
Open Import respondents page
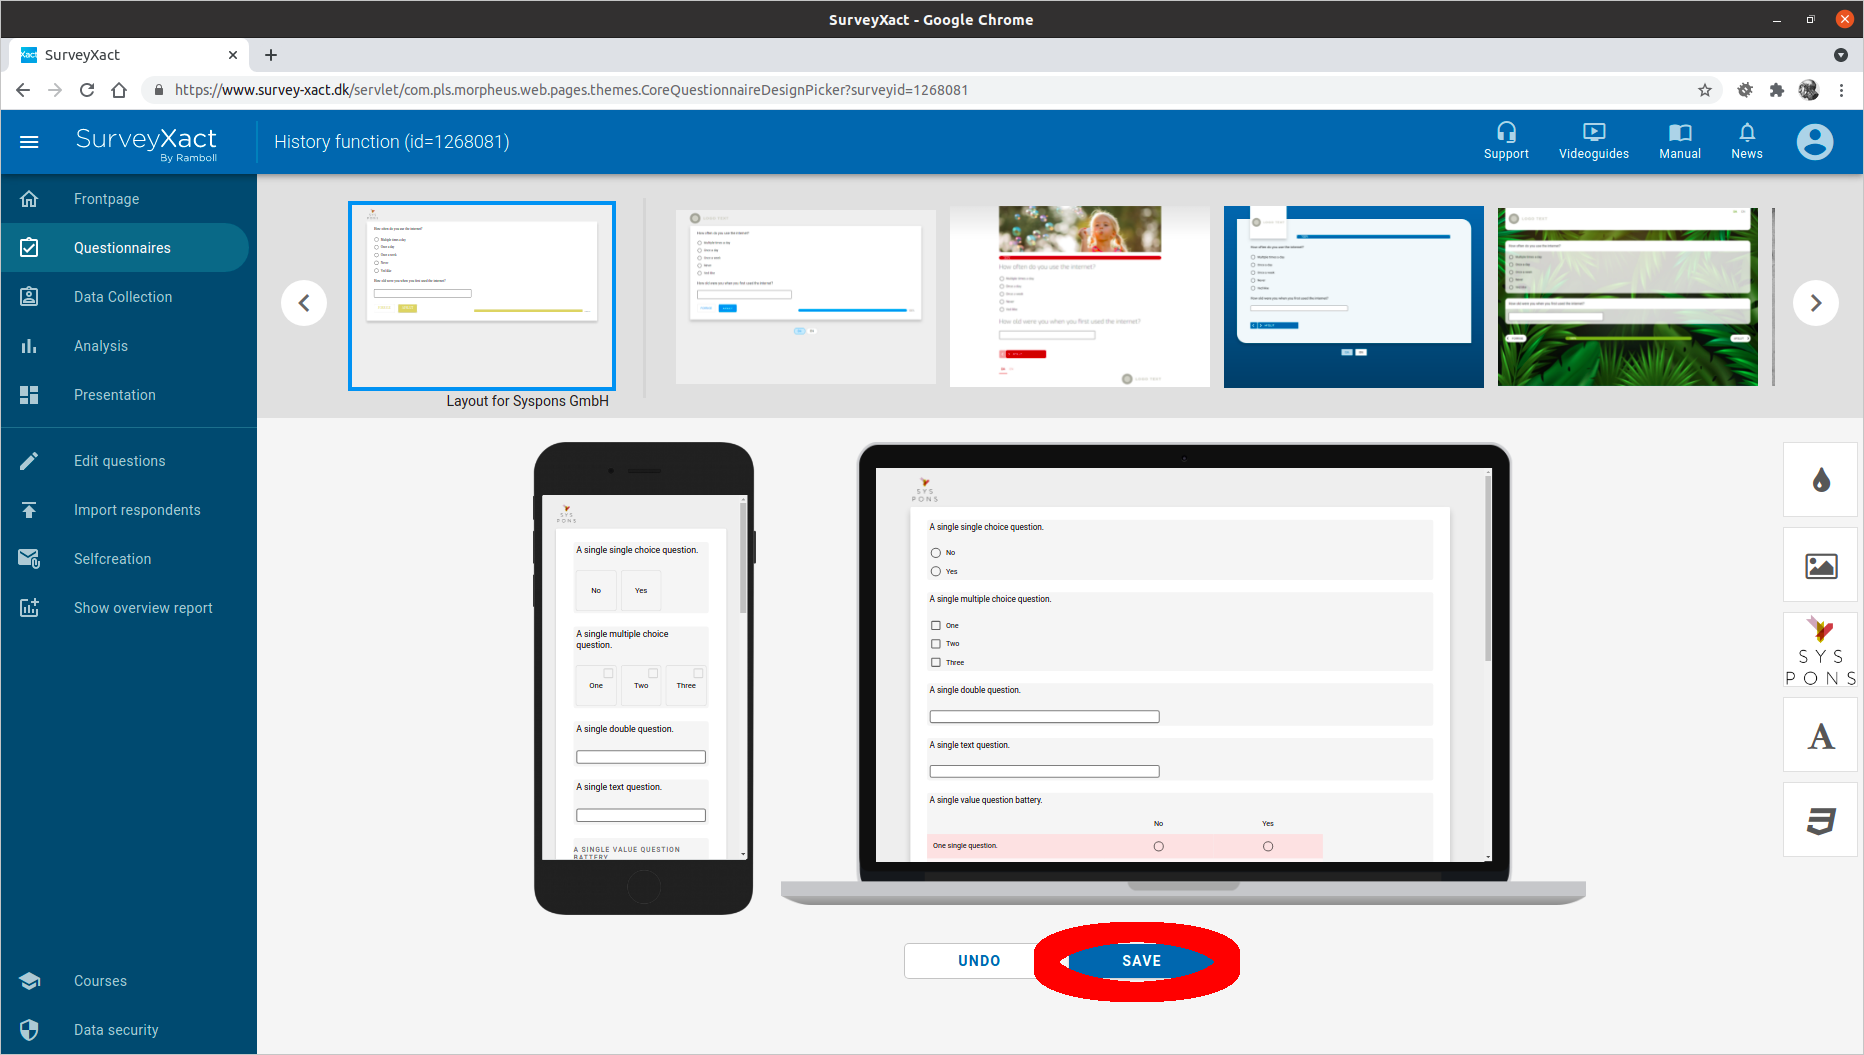[x=137, y=510]
